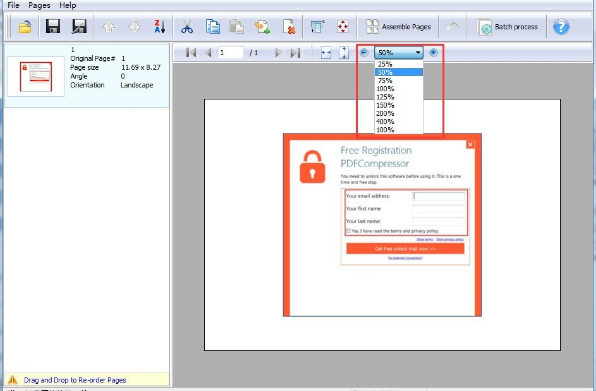The width and height of the screenshot is (596, 391).
Task: Open Batch process
Action: pos(507,27)
